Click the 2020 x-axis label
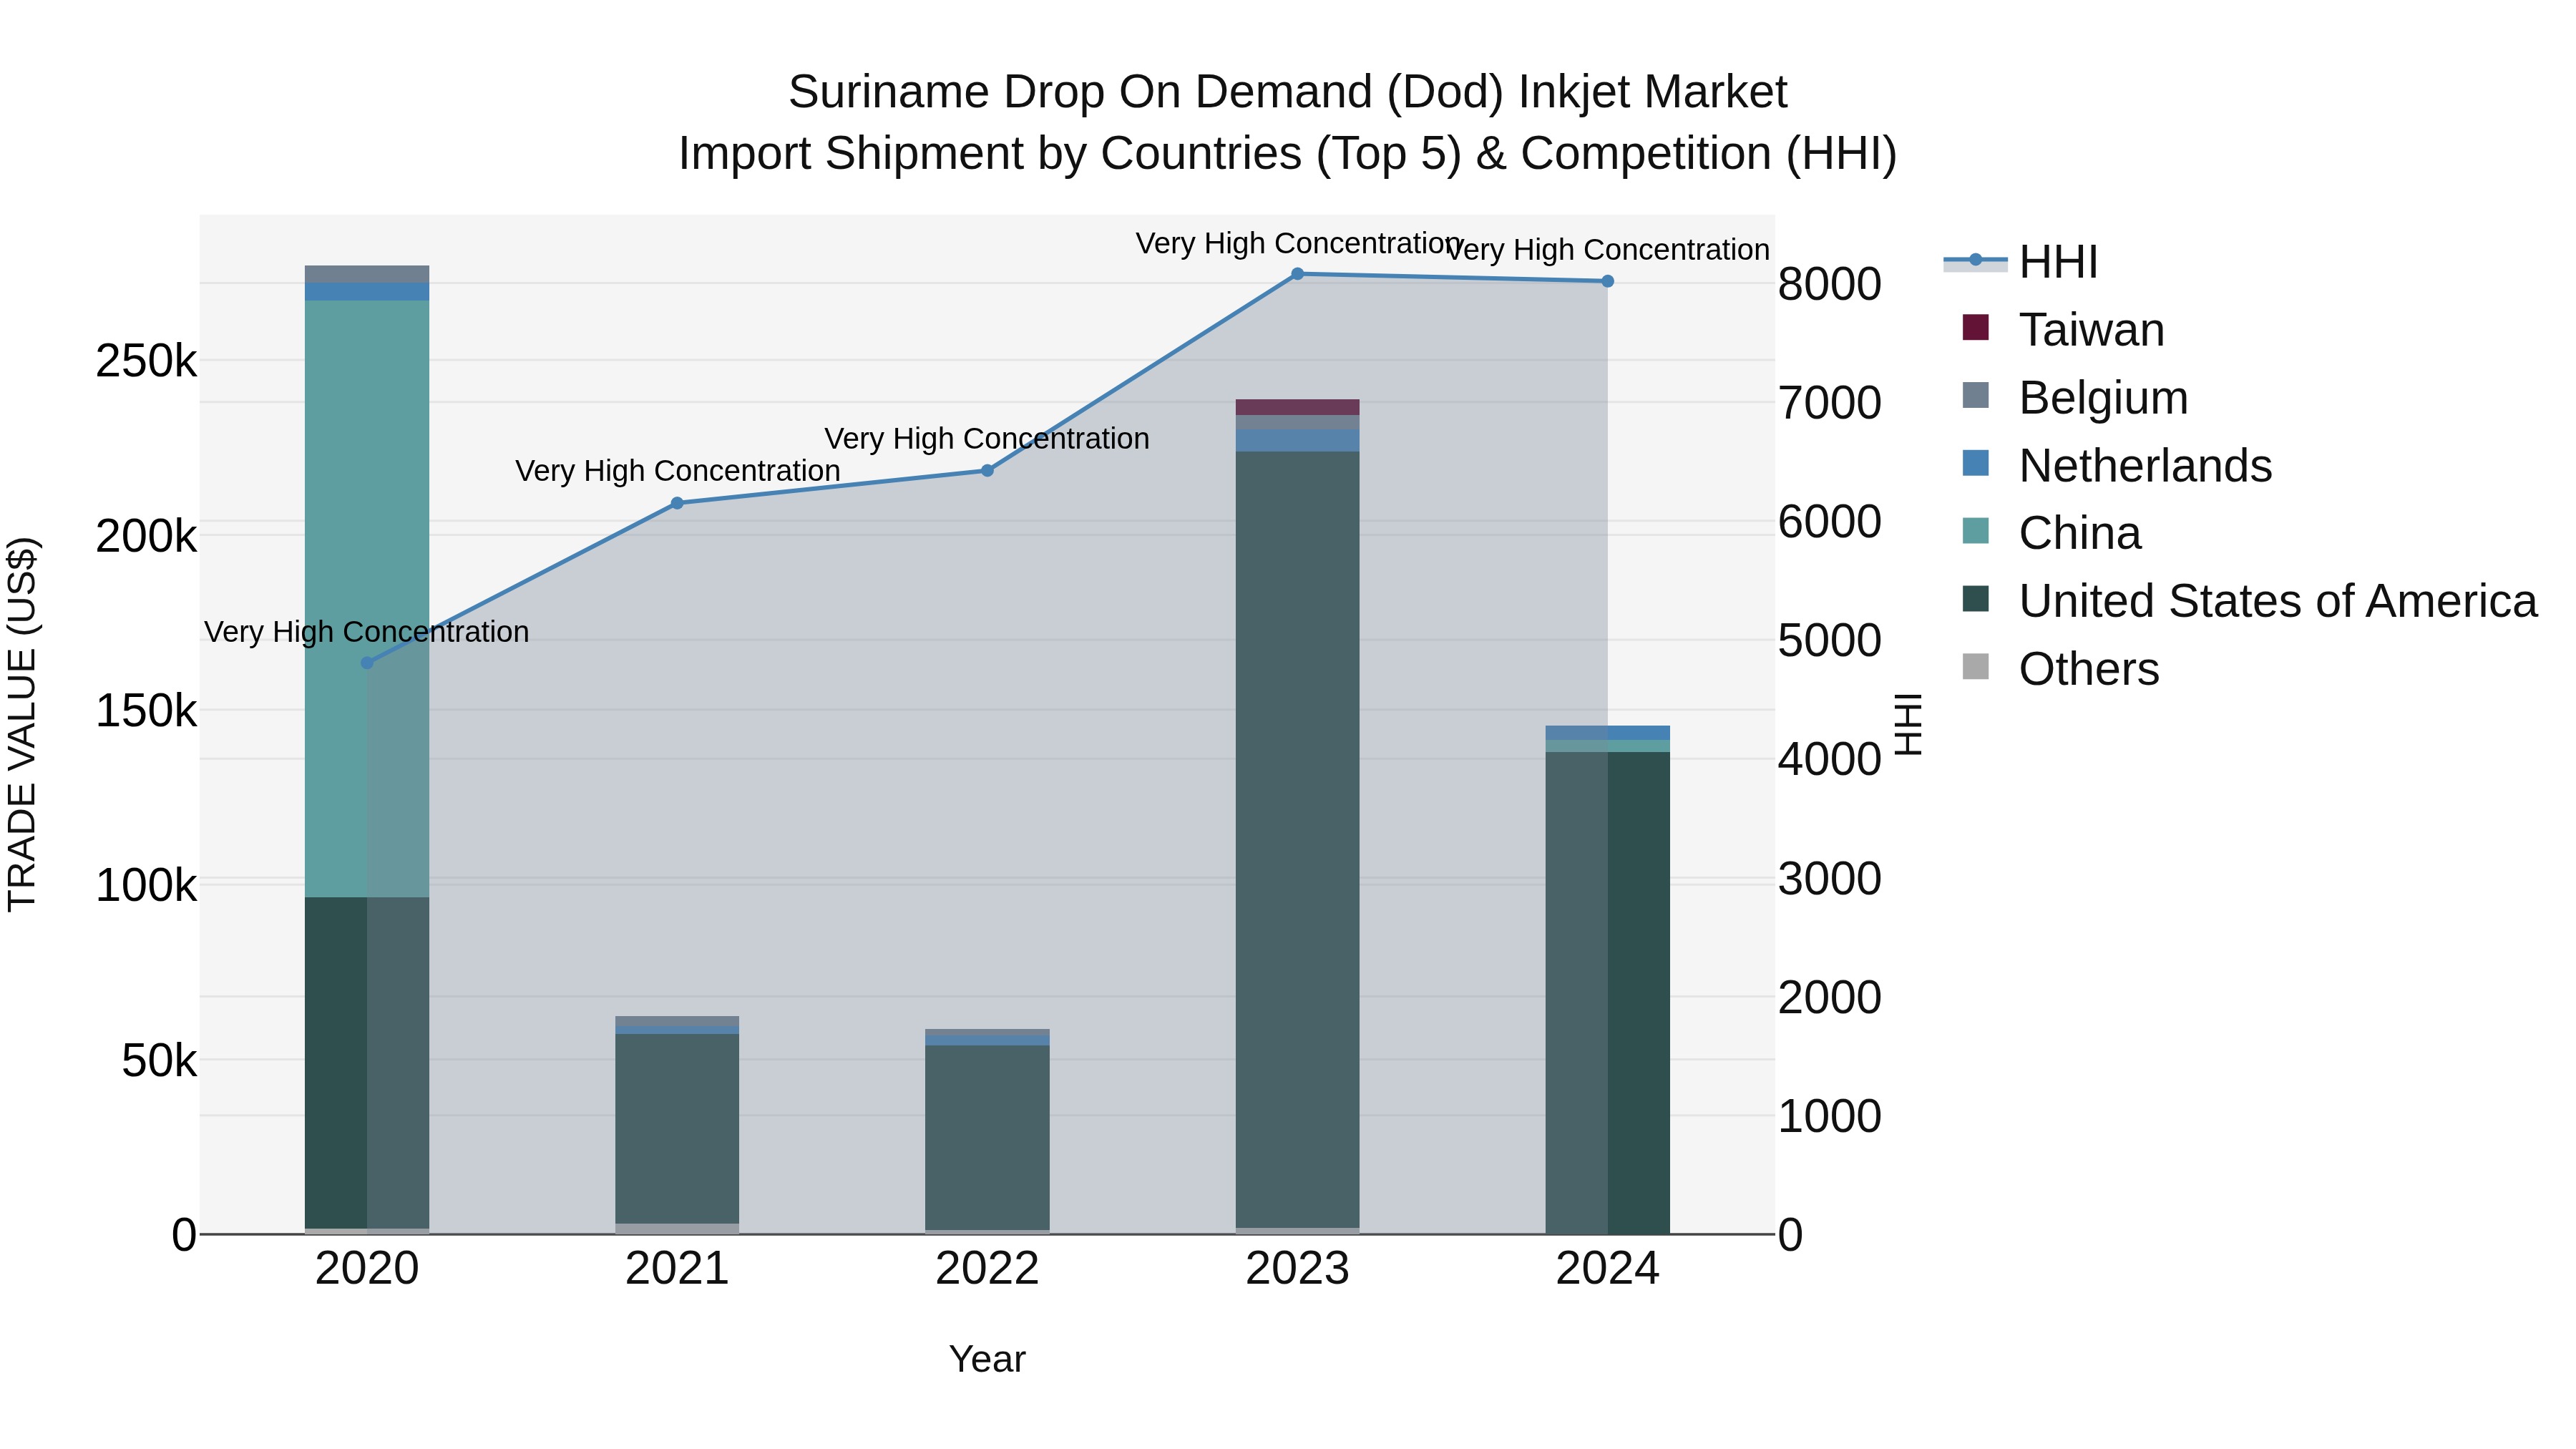This screenshot has width=2576, height=1449. pos(367,1269)
